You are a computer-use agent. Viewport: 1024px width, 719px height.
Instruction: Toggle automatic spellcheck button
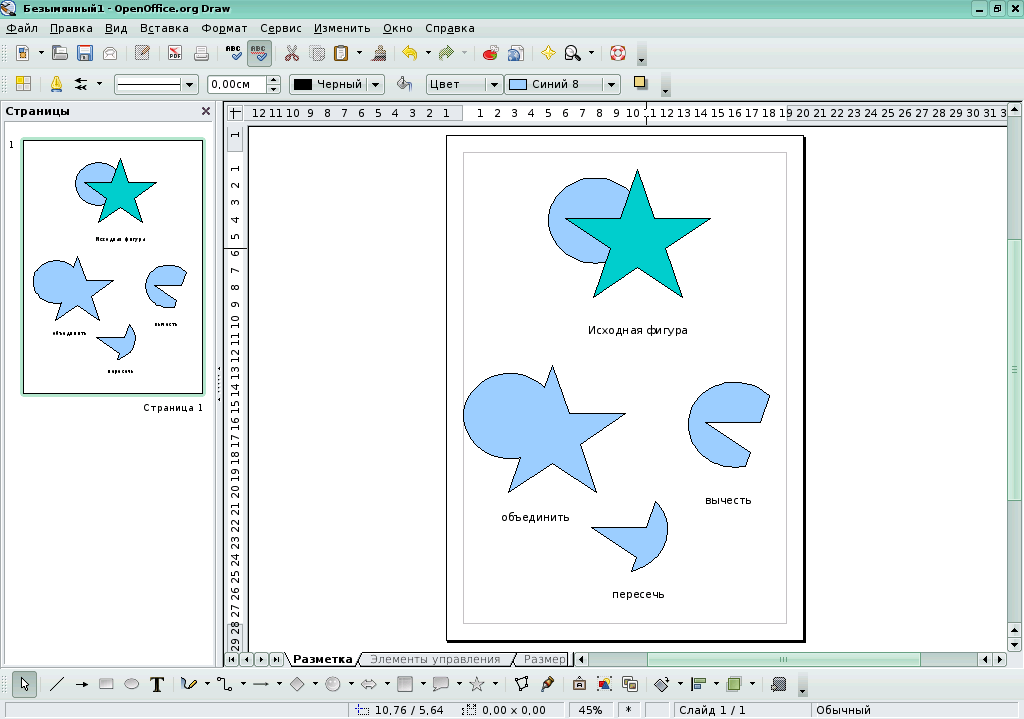click(259, 53)
